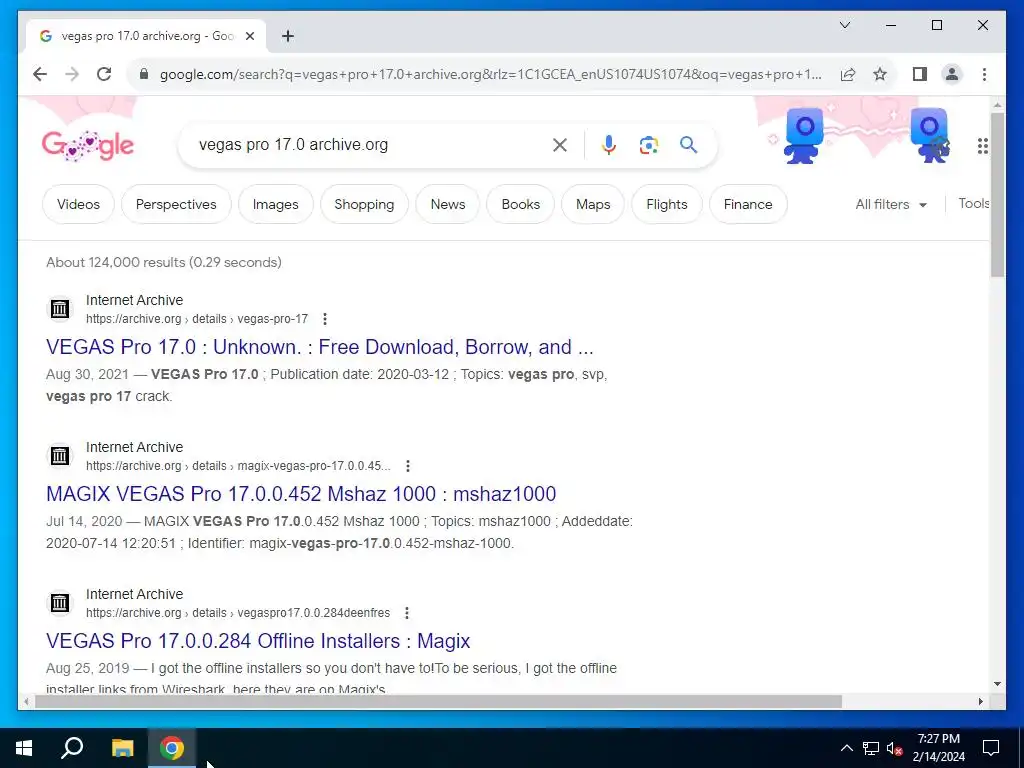1024x768 pixels.
Task: Clear the search box with the X icon
Action: pos(560,145)
